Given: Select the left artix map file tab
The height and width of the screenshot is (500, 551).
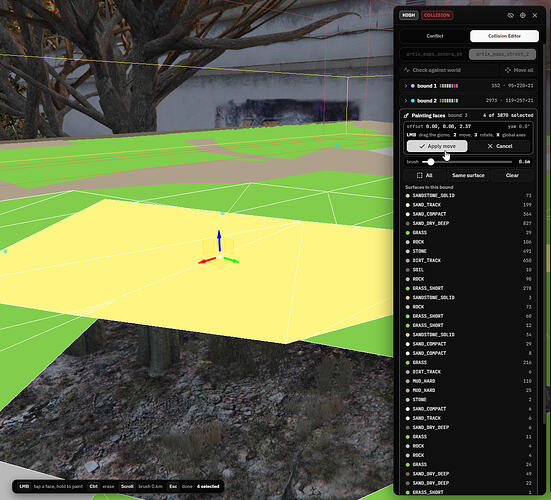Looking at the screenshot, I should [x=434, y=54].
